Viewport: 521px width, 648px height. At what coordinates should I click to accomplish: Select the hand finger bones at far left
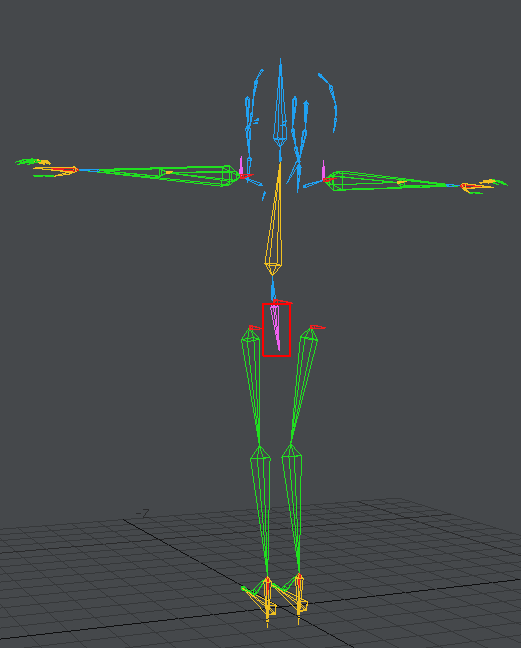(x=45, y=167)
